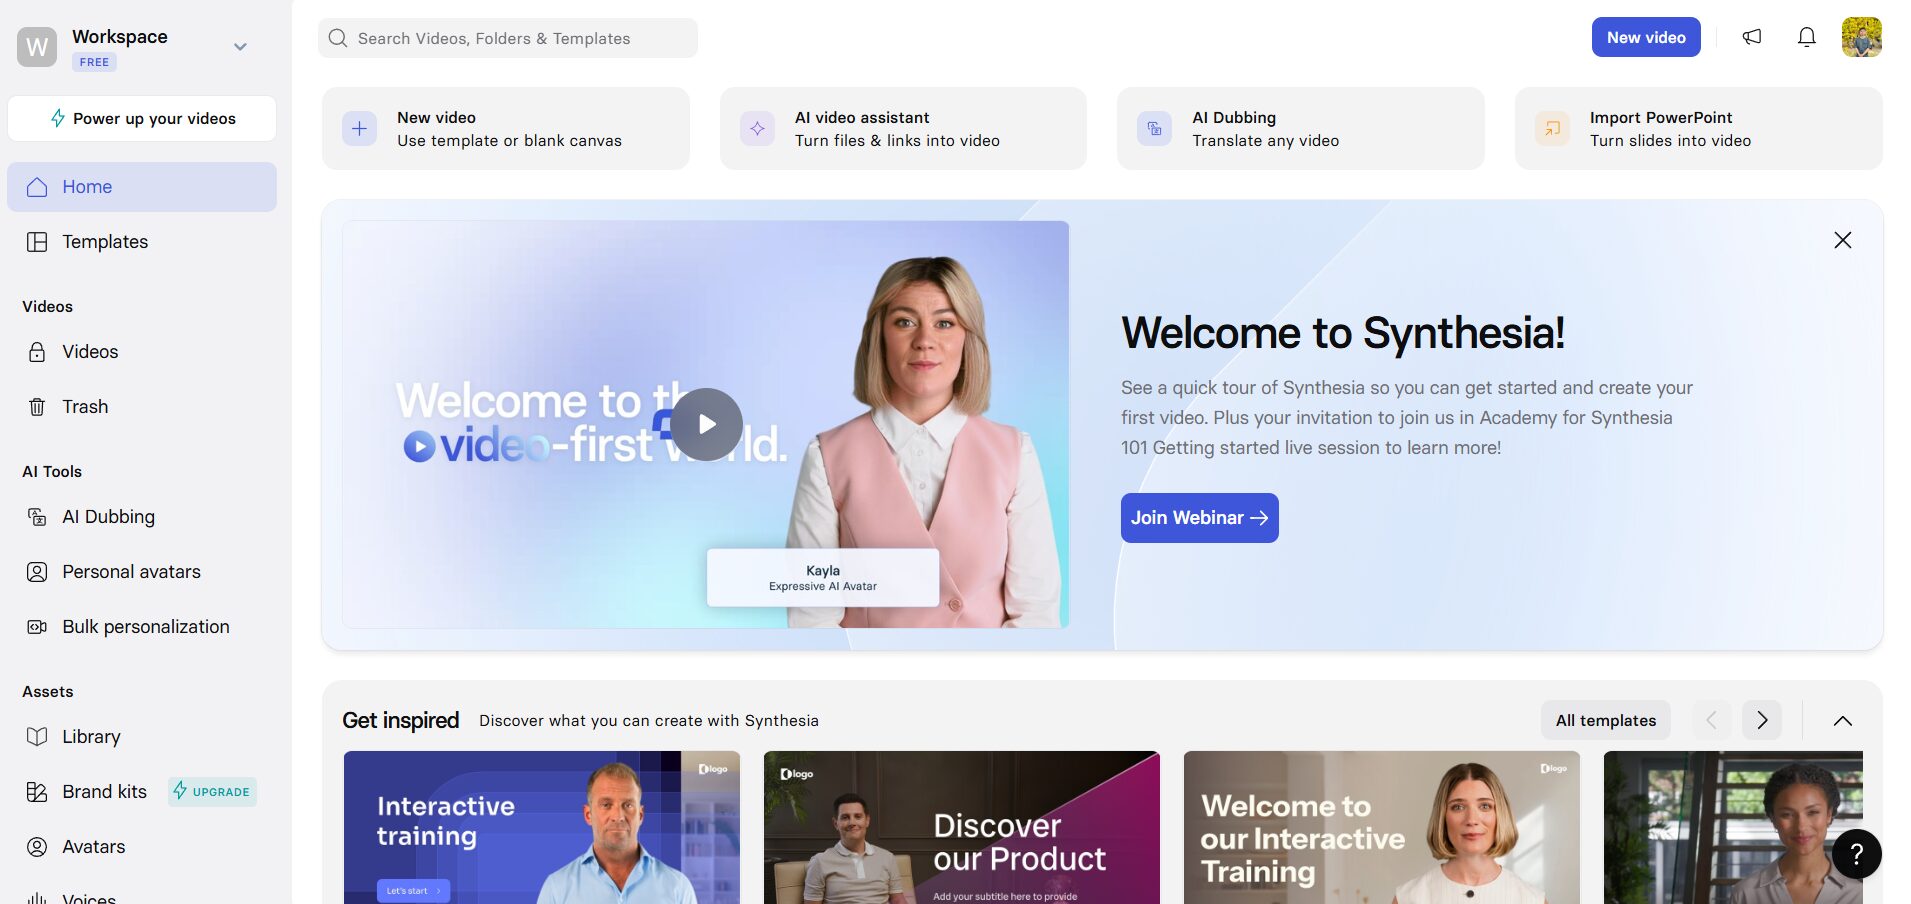Click the blue New video button
This screenshot has height=904, width=1911.
click(1646, 37)
